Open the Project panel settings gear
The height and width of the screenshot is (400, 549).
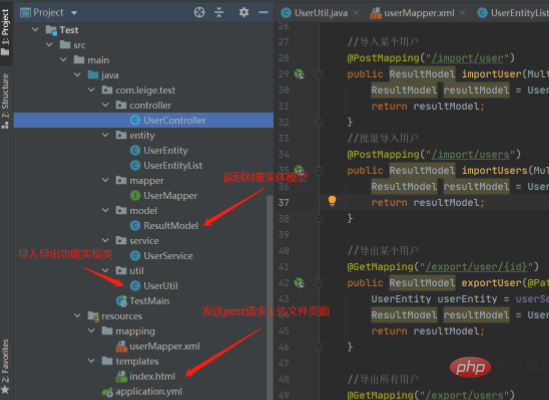pos(244,12)
